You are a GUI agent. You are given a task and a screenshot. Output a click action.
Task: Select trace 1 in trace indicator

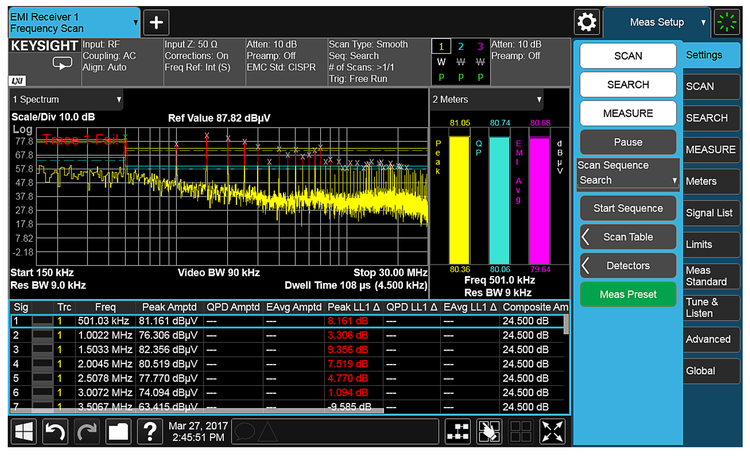pos(442,47)
